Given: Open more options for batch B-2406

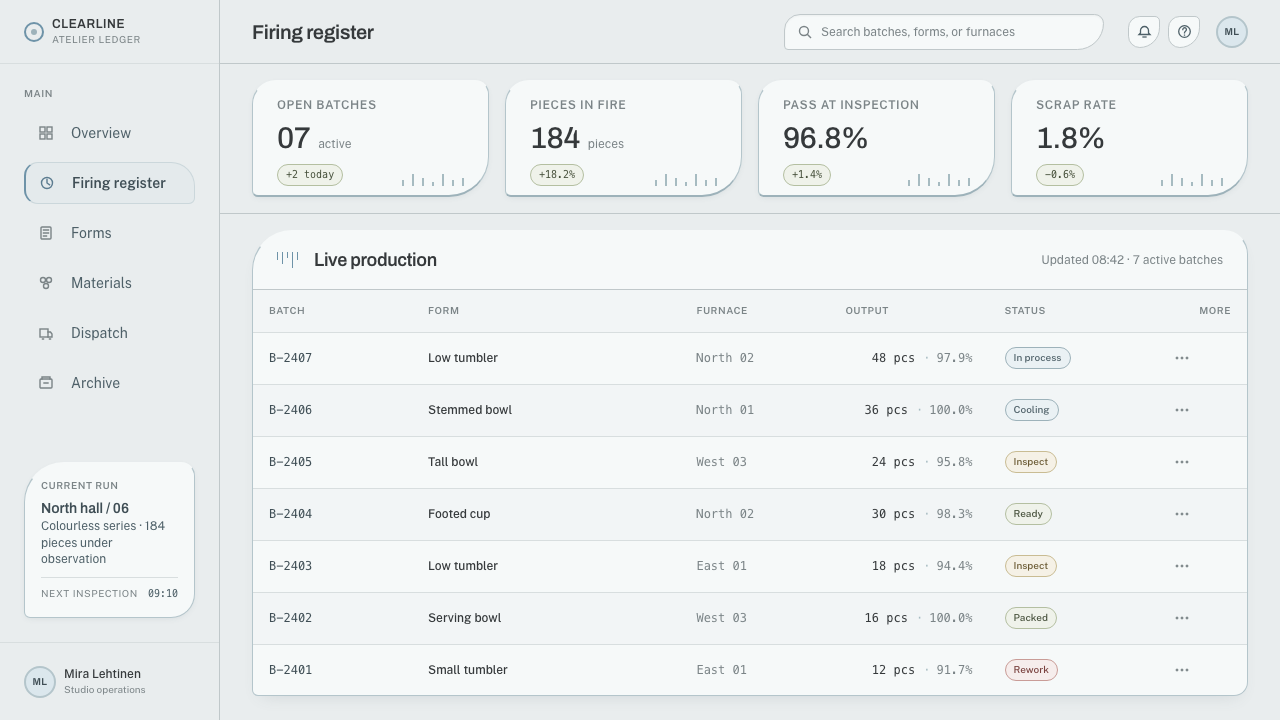Looking at the screenshot, I should pyautogui.click(x=1182, y=410).
